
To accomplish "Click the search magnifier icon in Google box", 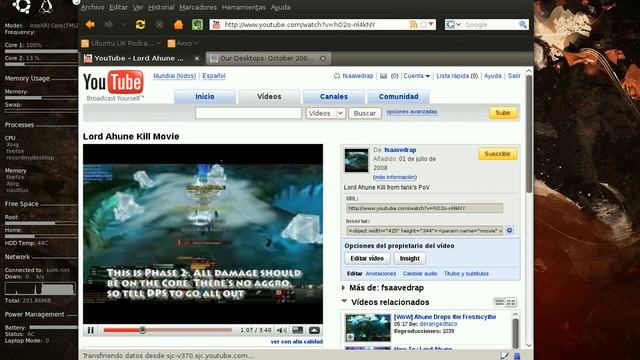I will [x=522, y=24].
